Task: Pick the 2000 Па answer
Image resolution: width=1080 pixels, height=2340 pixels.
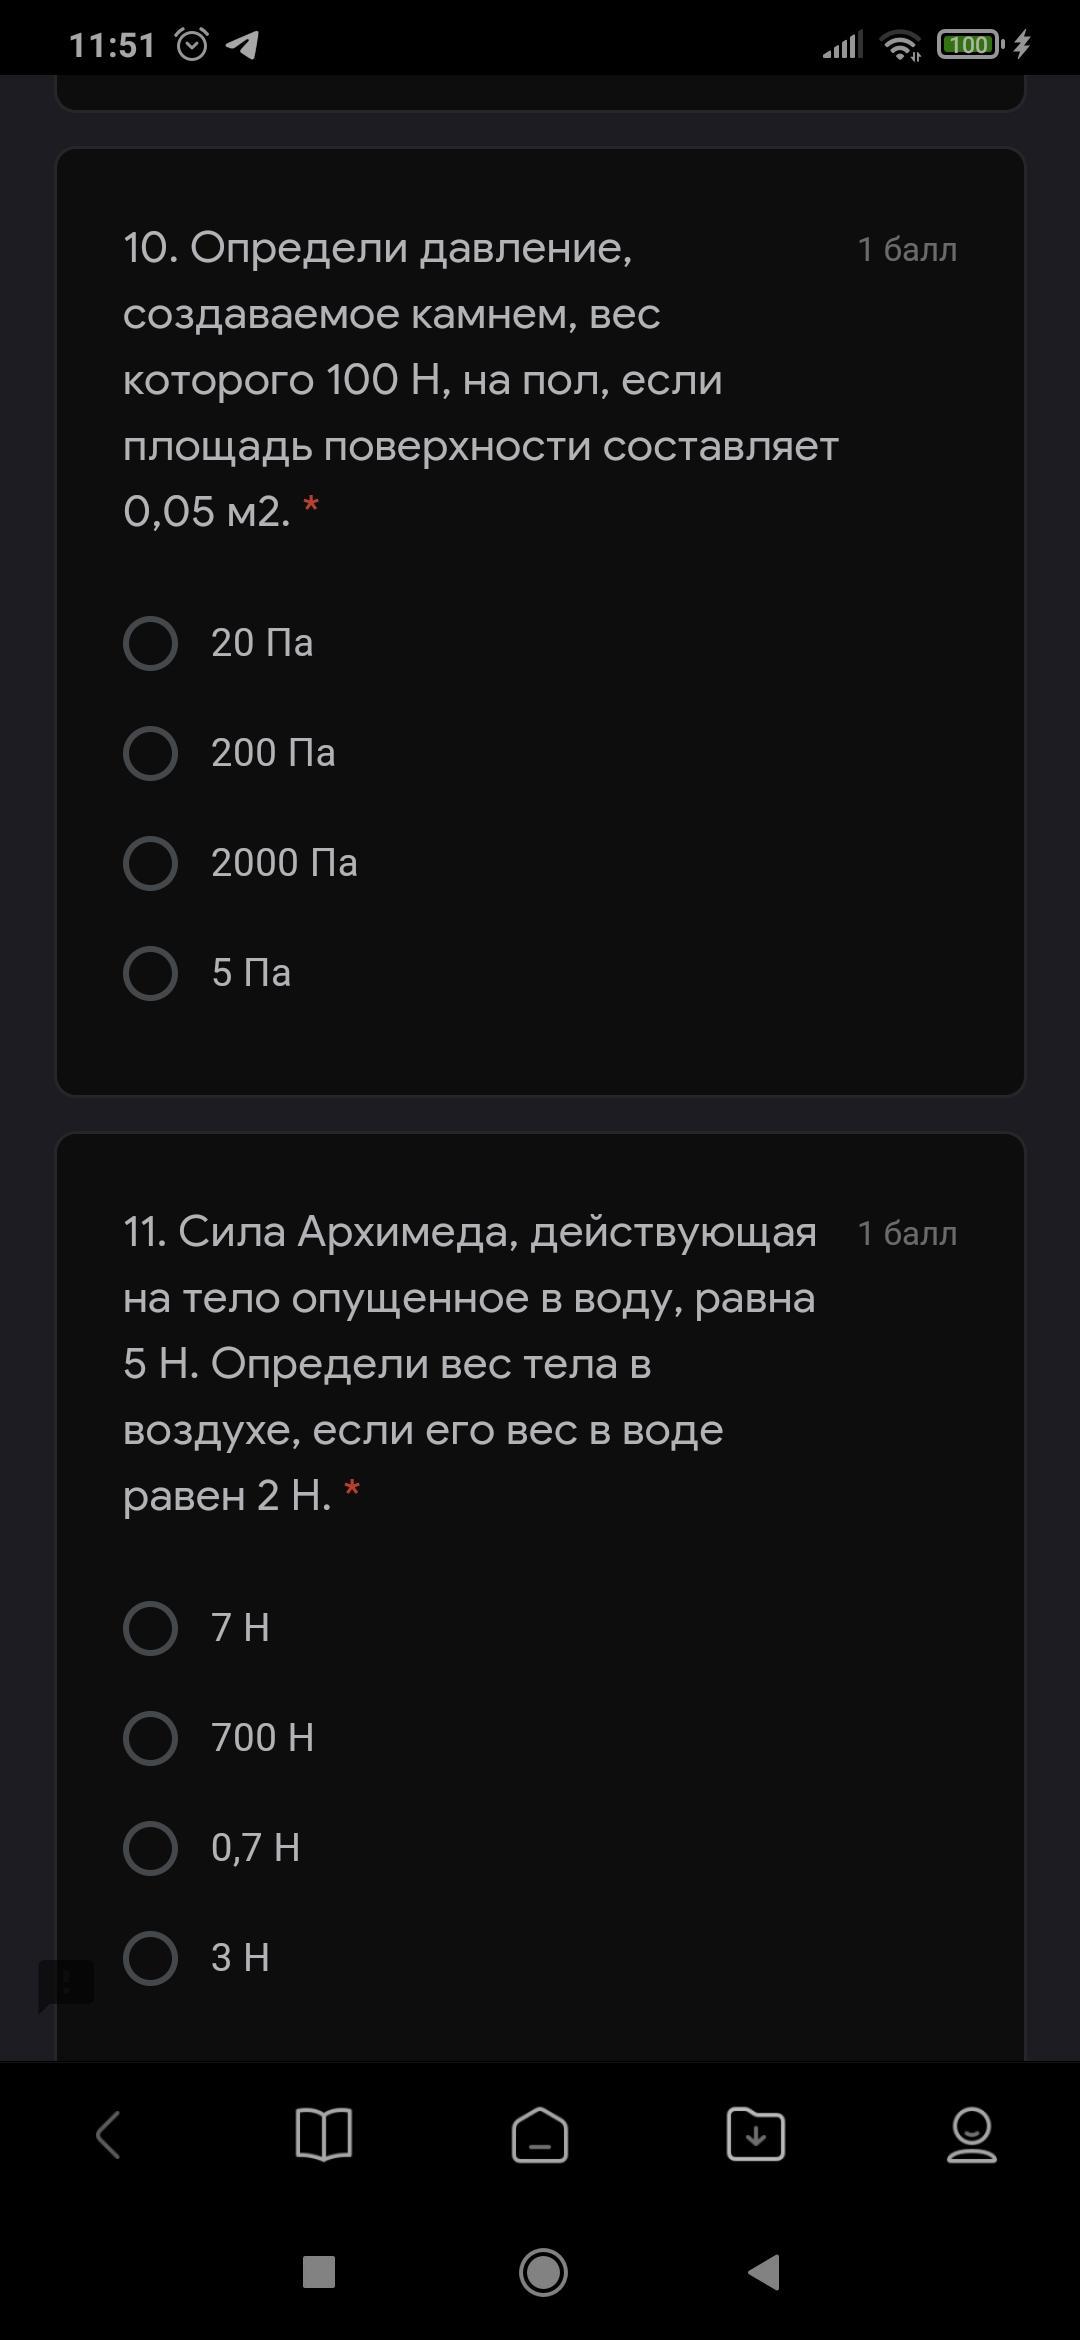Action: (150, 863)
